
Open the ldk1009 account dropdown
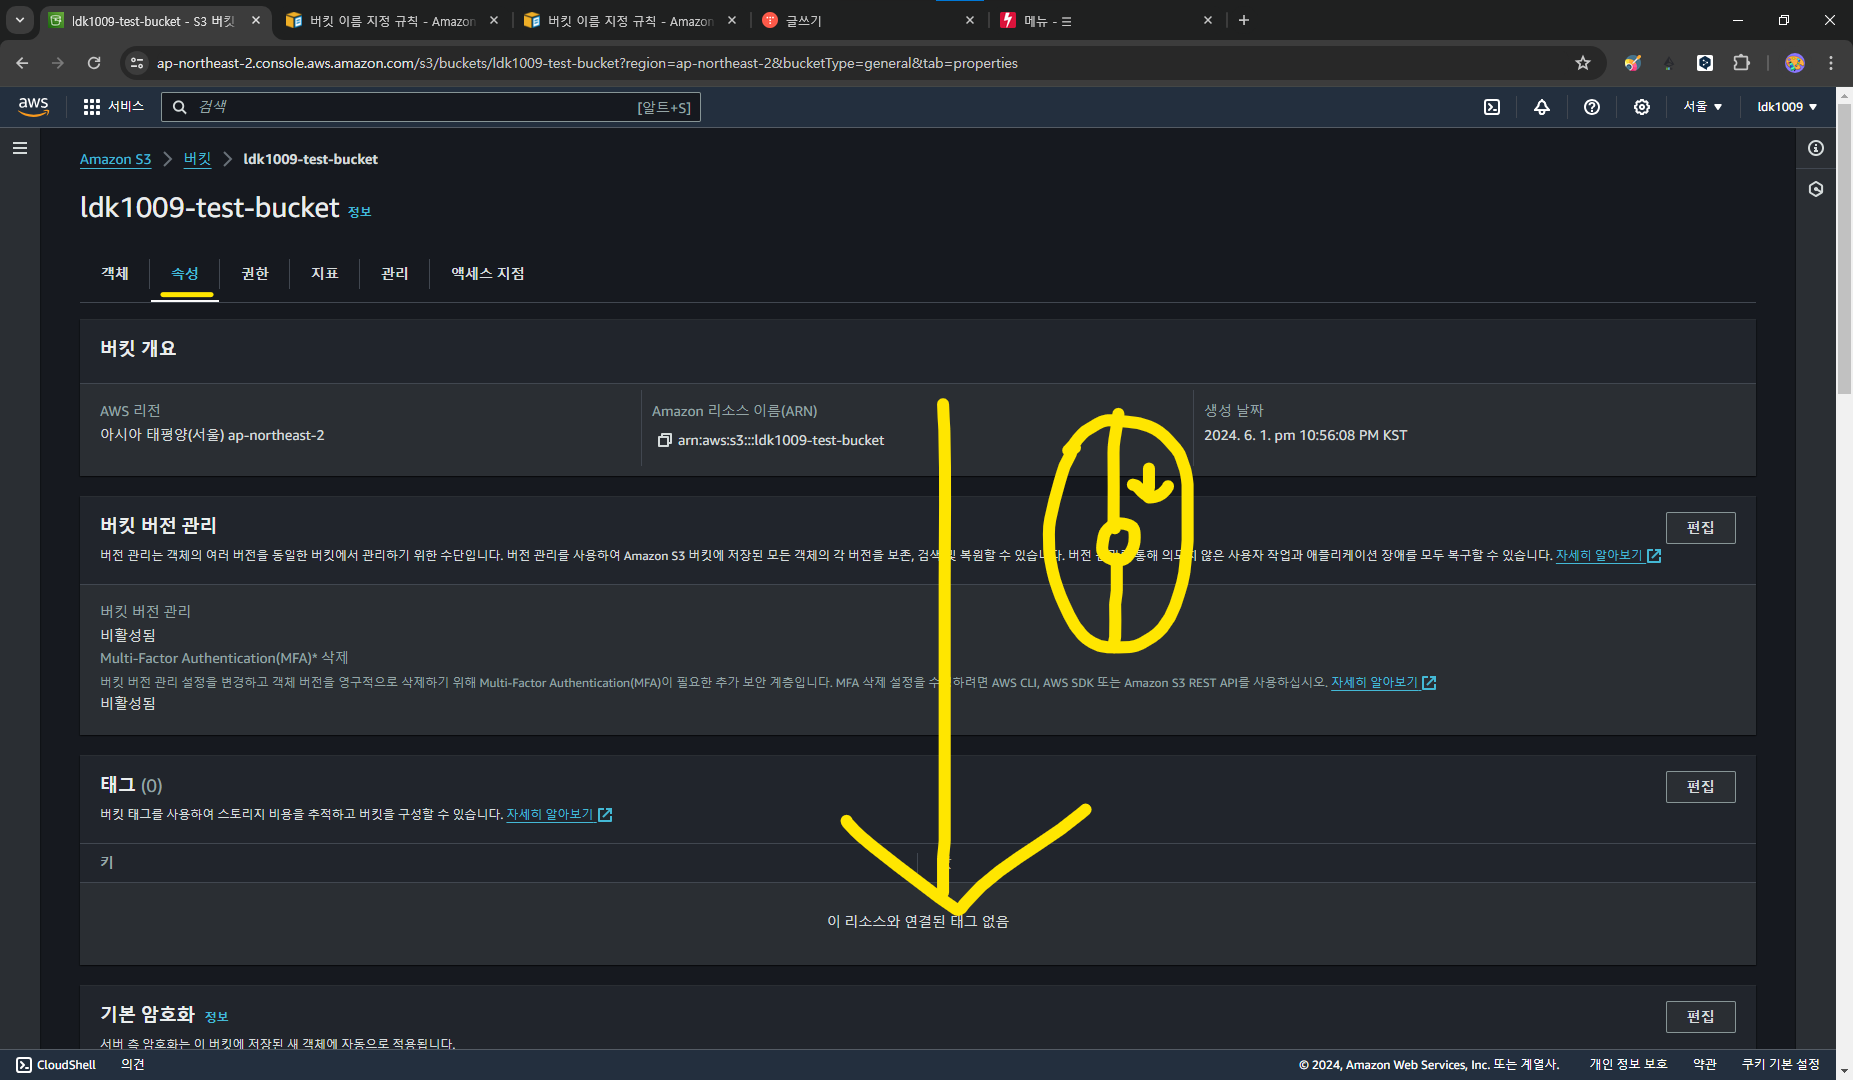1787,107
